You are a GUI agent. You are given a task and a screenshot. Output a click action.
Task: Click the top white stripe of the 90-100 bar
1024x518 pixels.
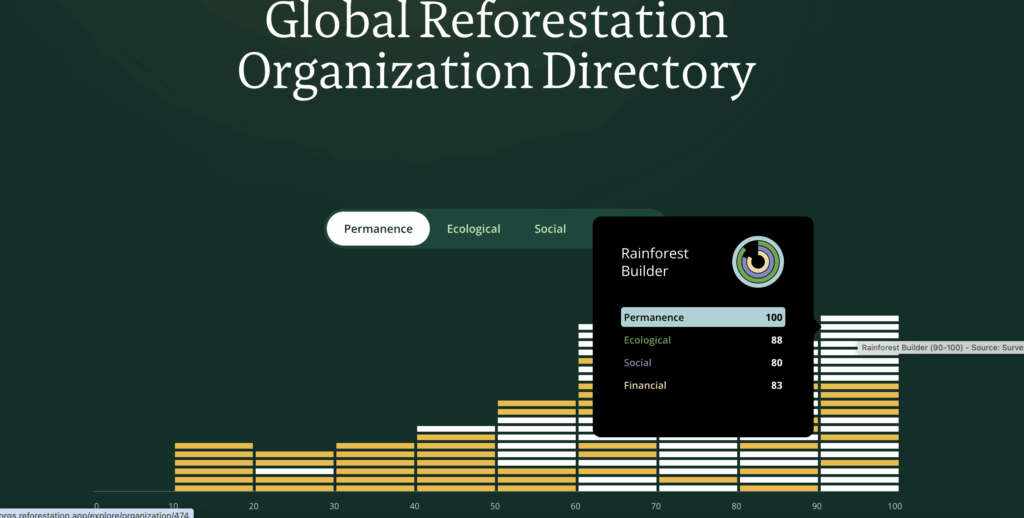(859, 319)
